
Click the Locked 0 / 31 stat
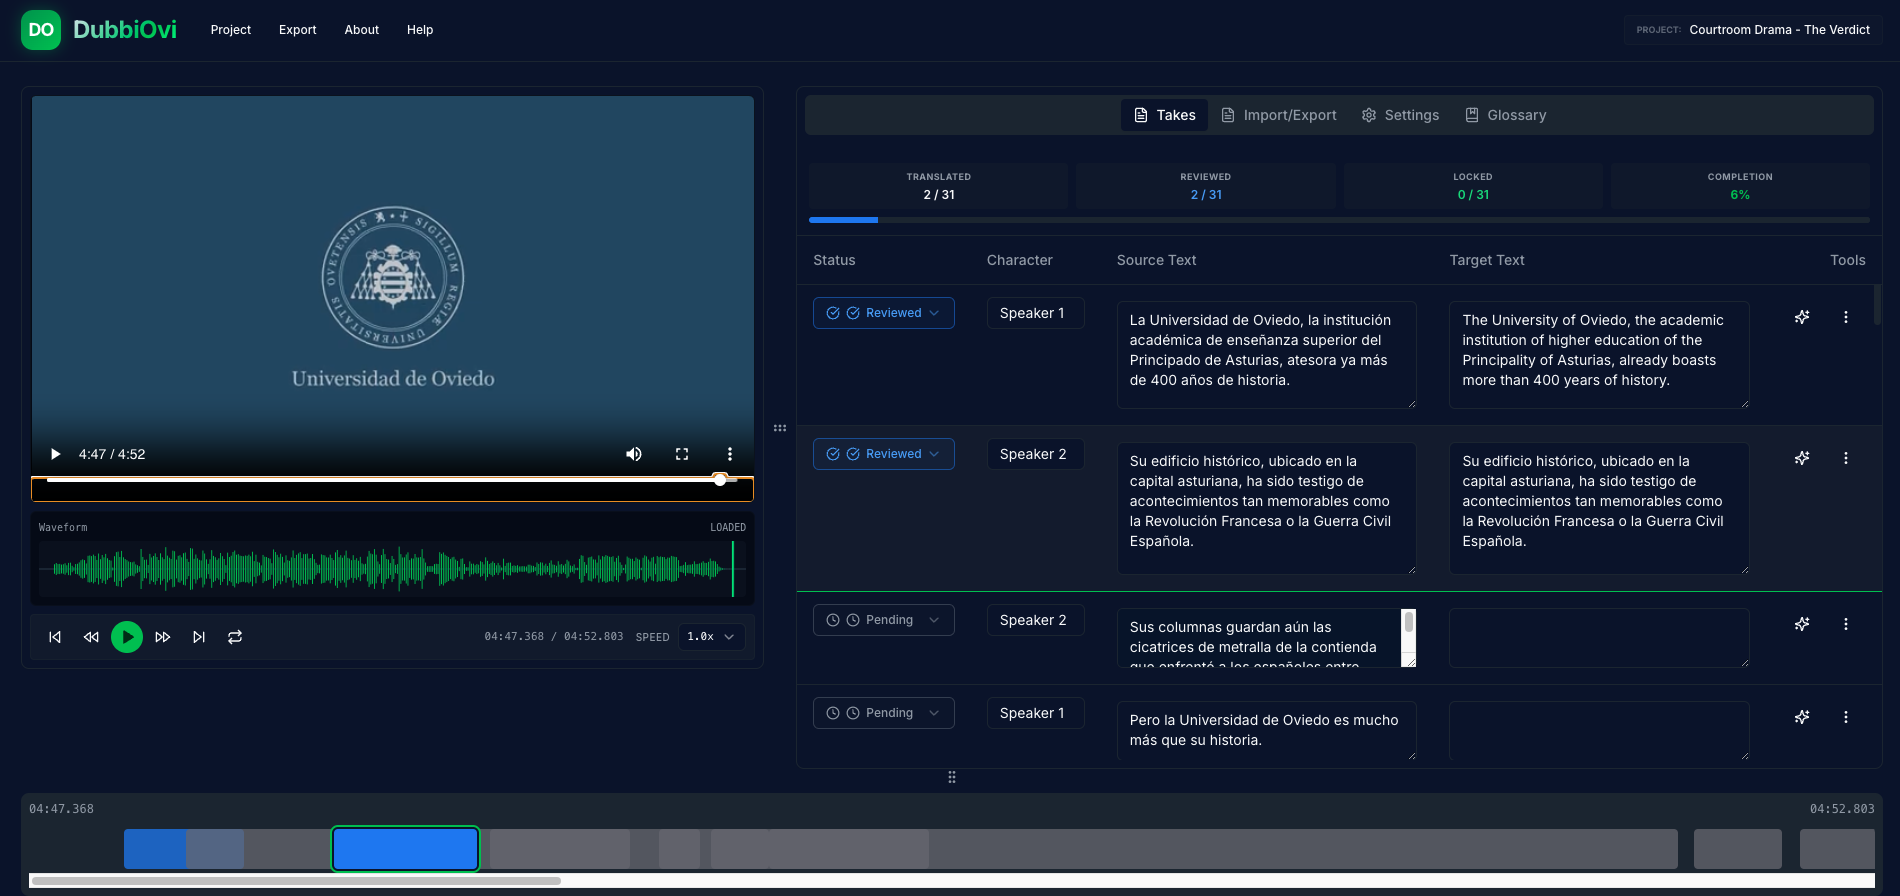pyautogui.click(x=1473, y=186)
